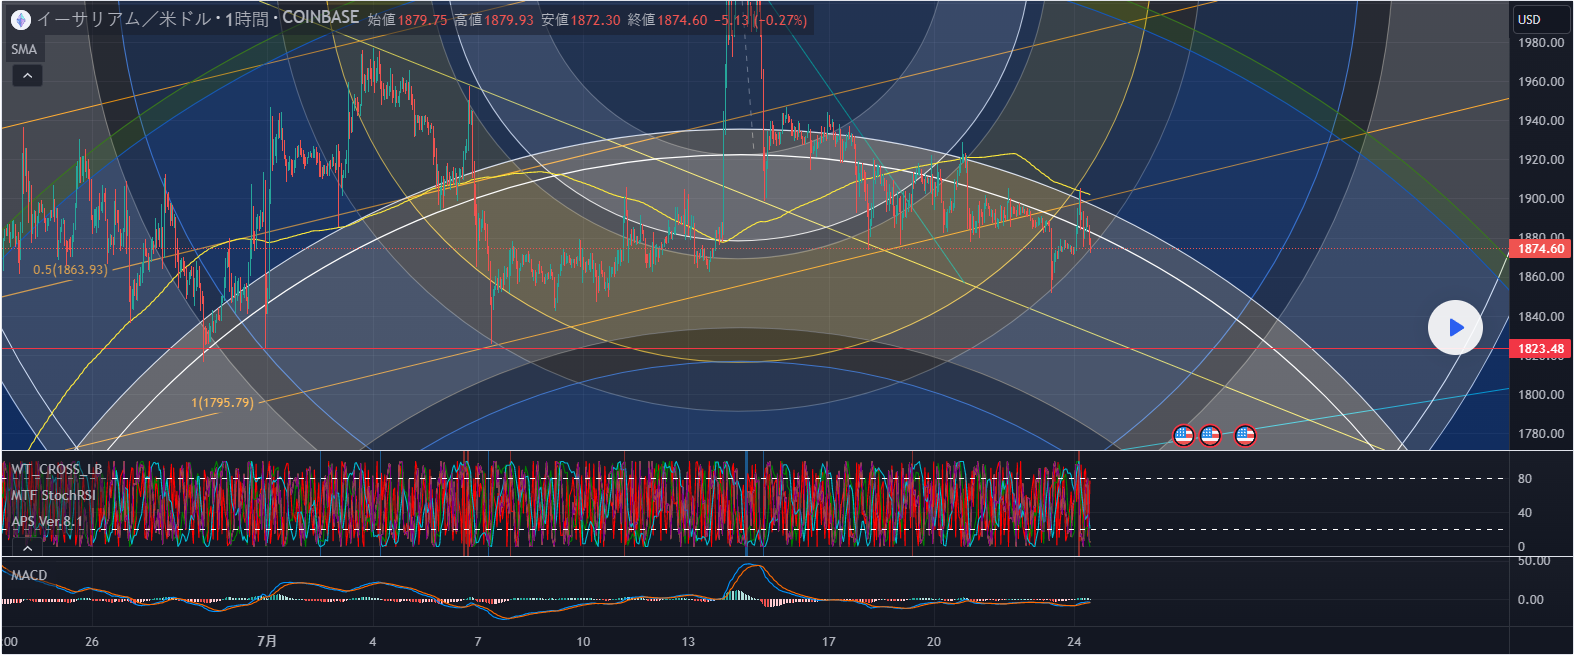Click the 7月 date on the time axis
This screenshot has width=1574, height=655.
(x=267, y=641)
